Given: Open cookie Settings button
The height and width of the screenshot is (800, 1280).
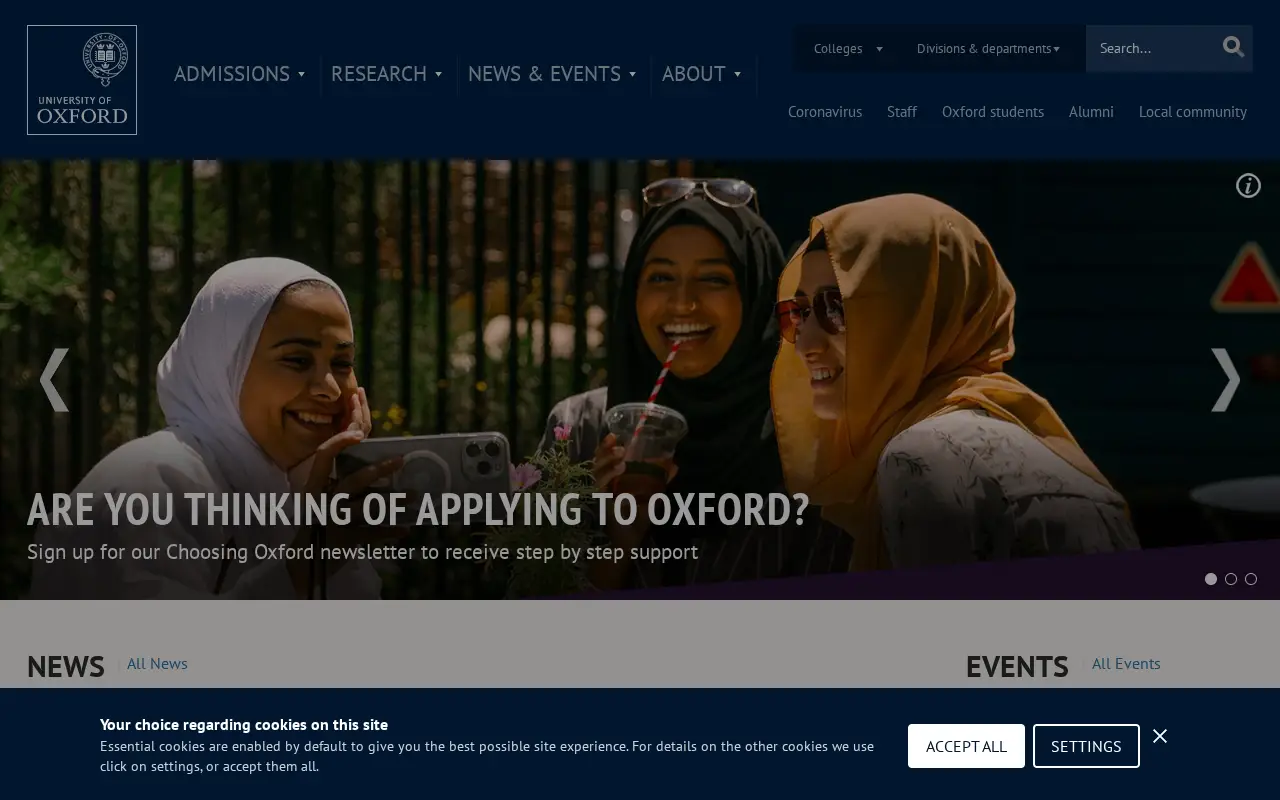Looking at the screenshot, I should pos(1086,746).
